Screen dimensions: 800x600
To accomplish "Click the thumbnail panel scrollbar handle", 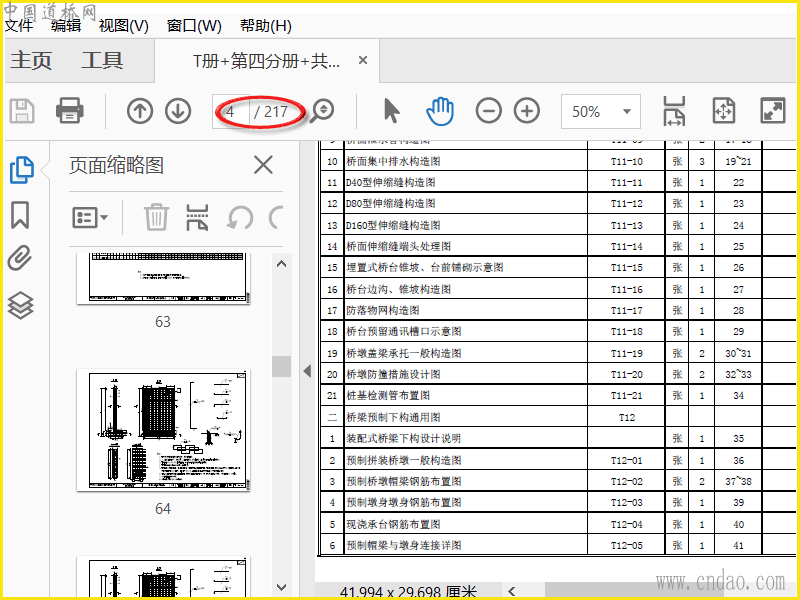I will (x=281, y=366).
